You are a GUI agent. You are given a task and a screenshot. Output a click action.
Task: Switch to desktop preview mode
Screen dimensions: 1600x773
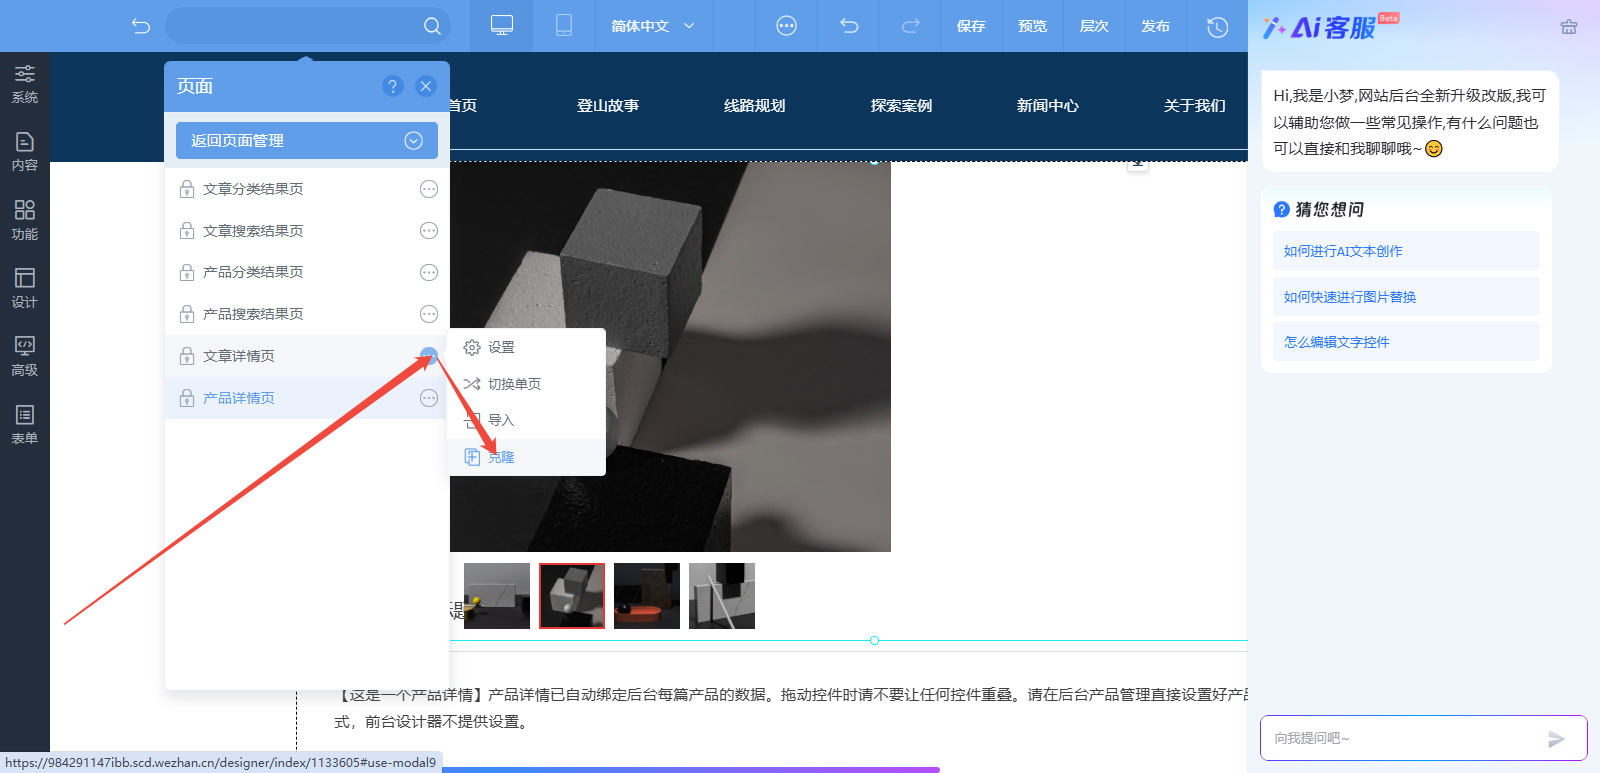coord(502,26)
